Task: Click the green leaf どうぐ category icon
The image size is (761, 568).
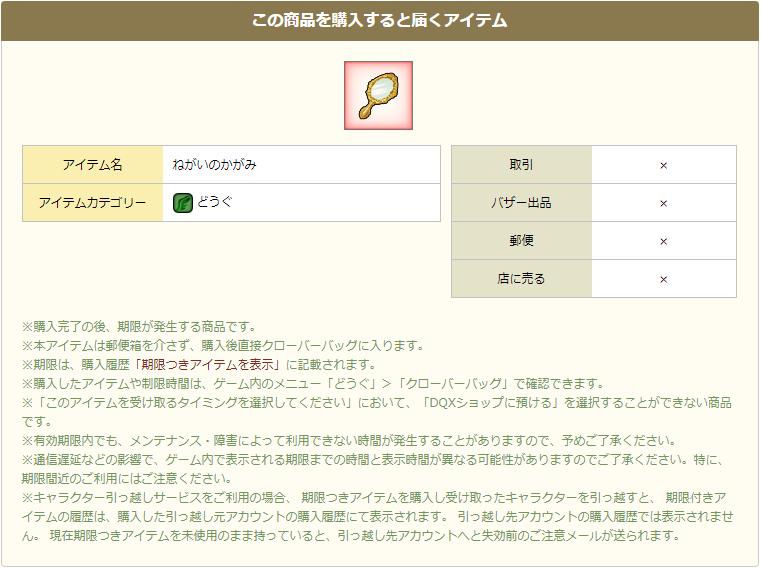Action: click(182, 203)
